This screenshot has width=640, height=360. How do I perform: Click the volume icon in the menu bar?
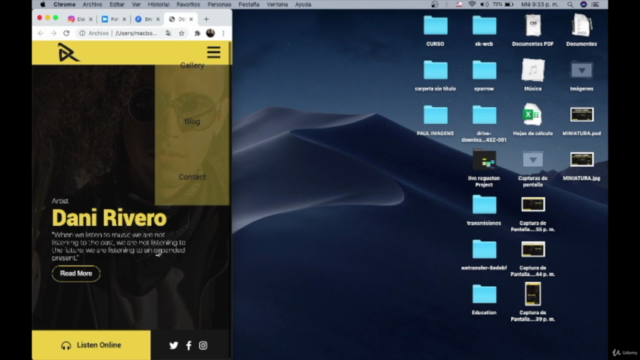click(484, 4)
